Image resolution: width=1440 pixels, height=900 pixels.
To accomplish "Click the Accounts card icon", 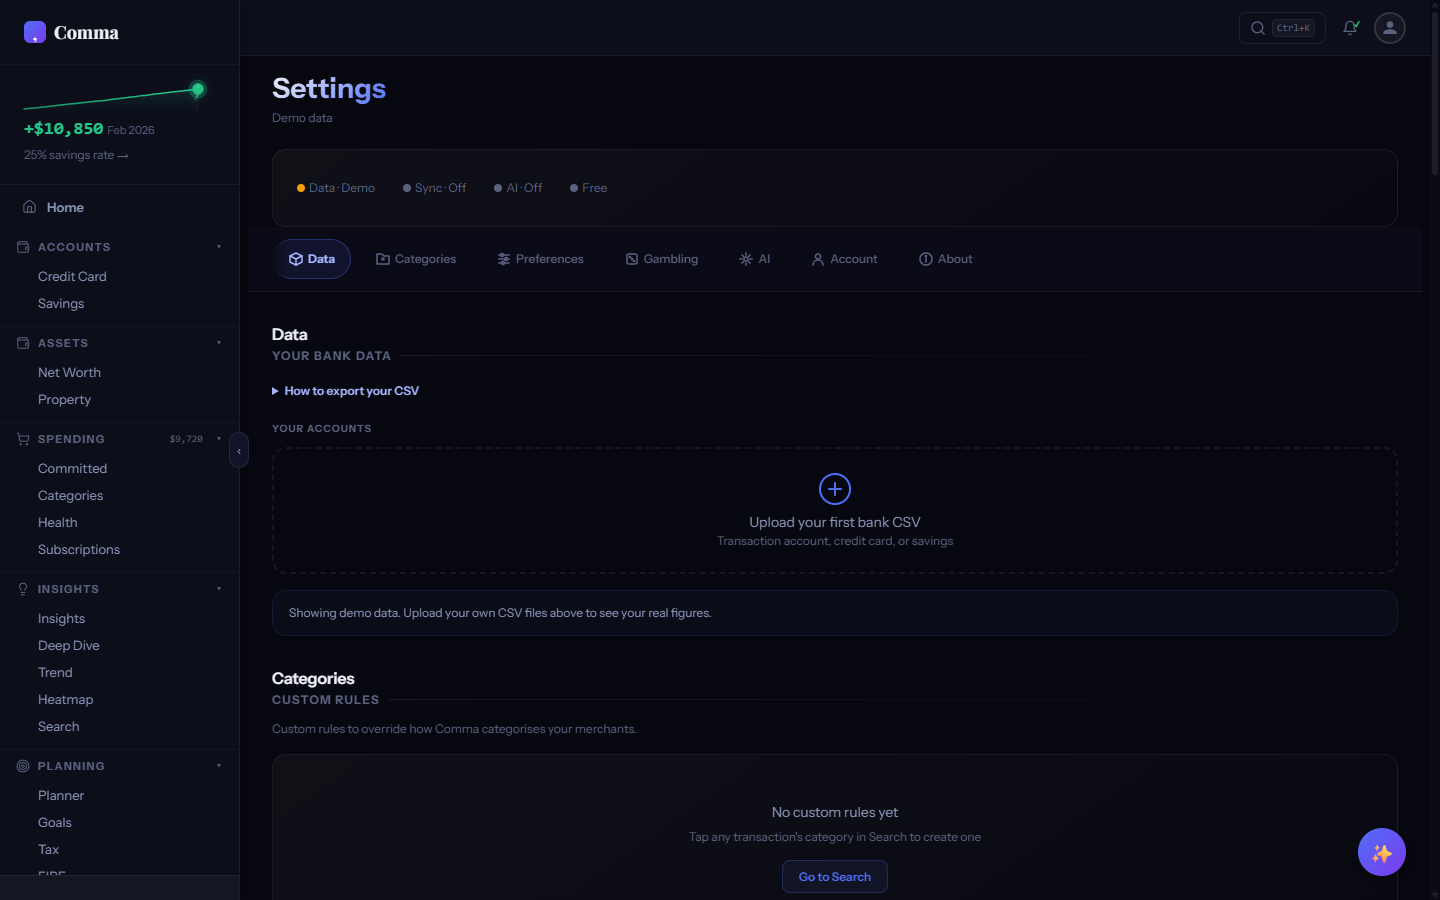I will click(22, 247).
